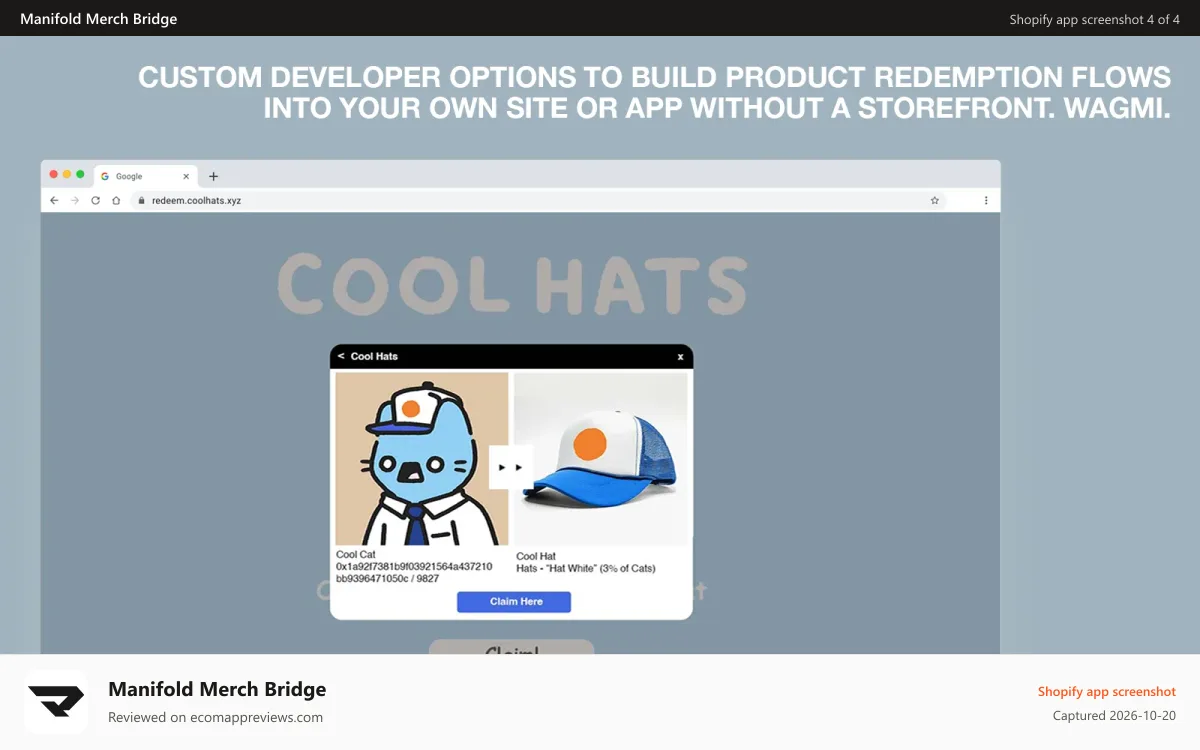Click the lock icon in address bar
The height and width of the screenshot is (750, 1200).
click(x=142, y=200)
